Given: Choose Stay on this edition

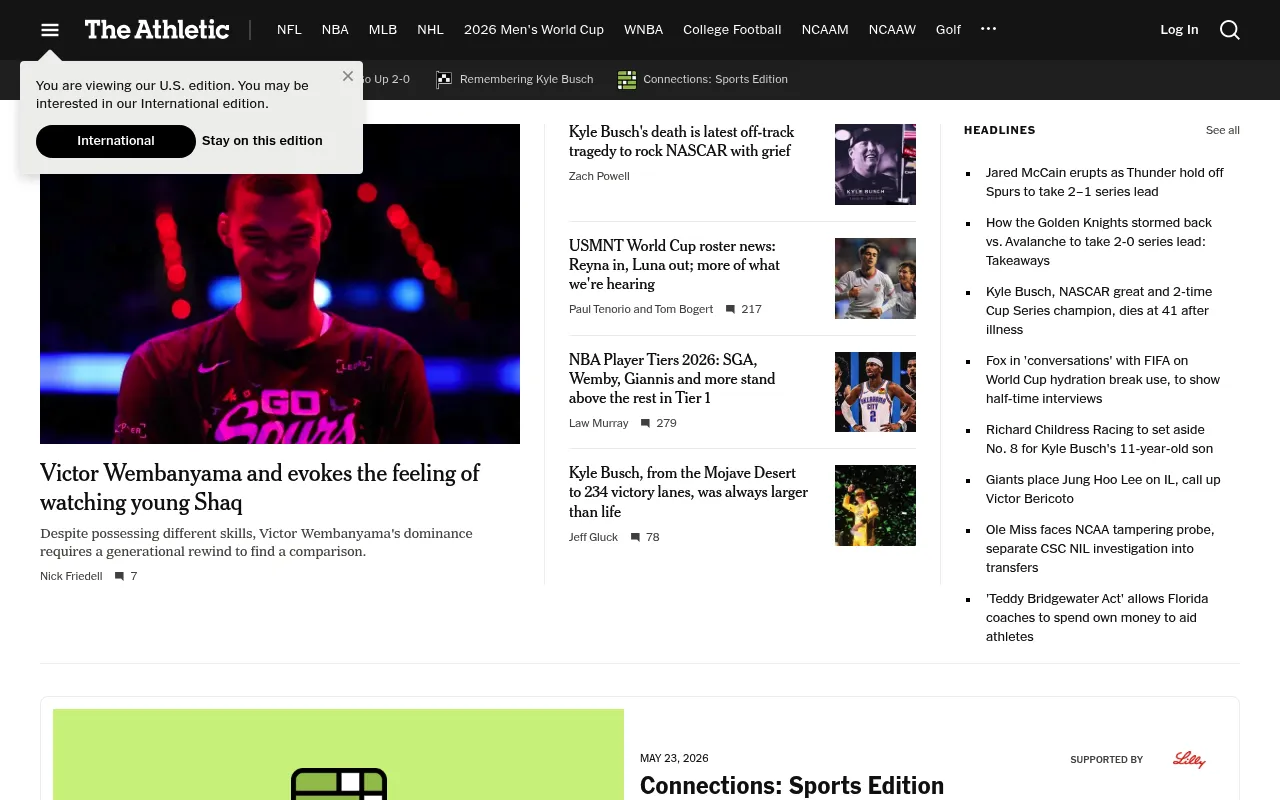Looking at the screenshot, I should click(x=262, y=141).
